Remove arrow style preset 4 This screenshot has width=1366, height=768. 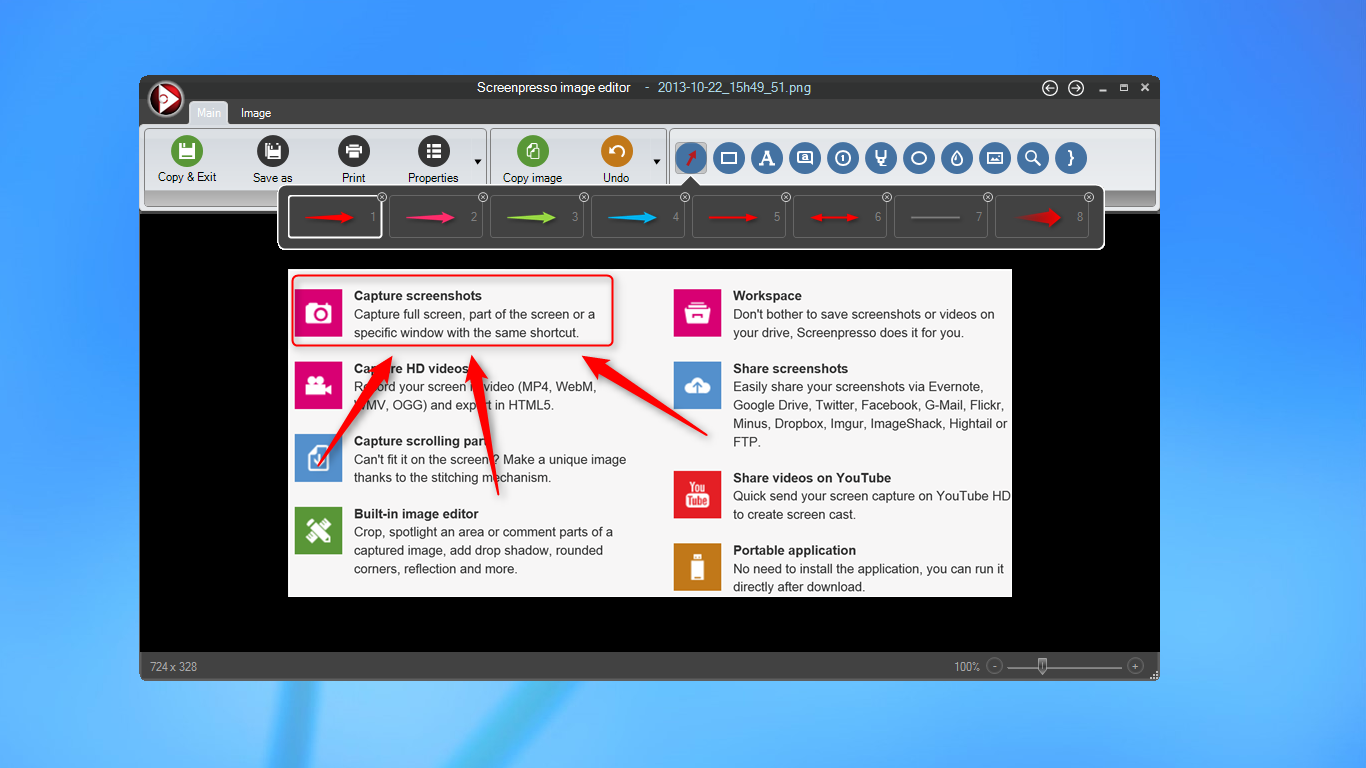(x=685, y=197)
